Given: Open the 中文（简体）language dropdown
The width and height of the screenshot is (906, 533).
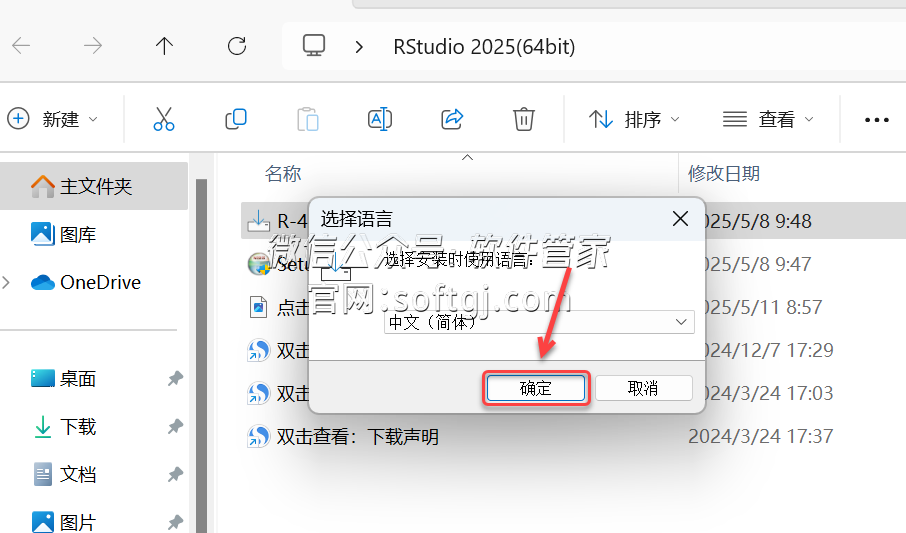Looking at the screenshot, I should click(539, 322).
